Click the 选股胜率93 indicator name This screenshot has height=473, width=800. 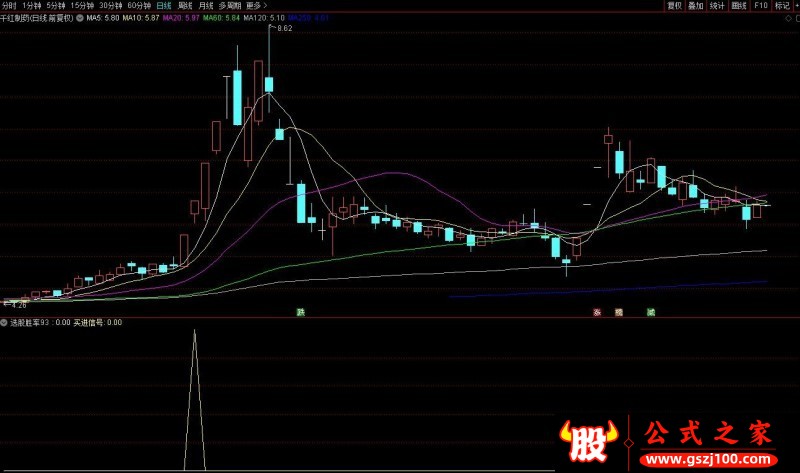(x=30, y=322)
